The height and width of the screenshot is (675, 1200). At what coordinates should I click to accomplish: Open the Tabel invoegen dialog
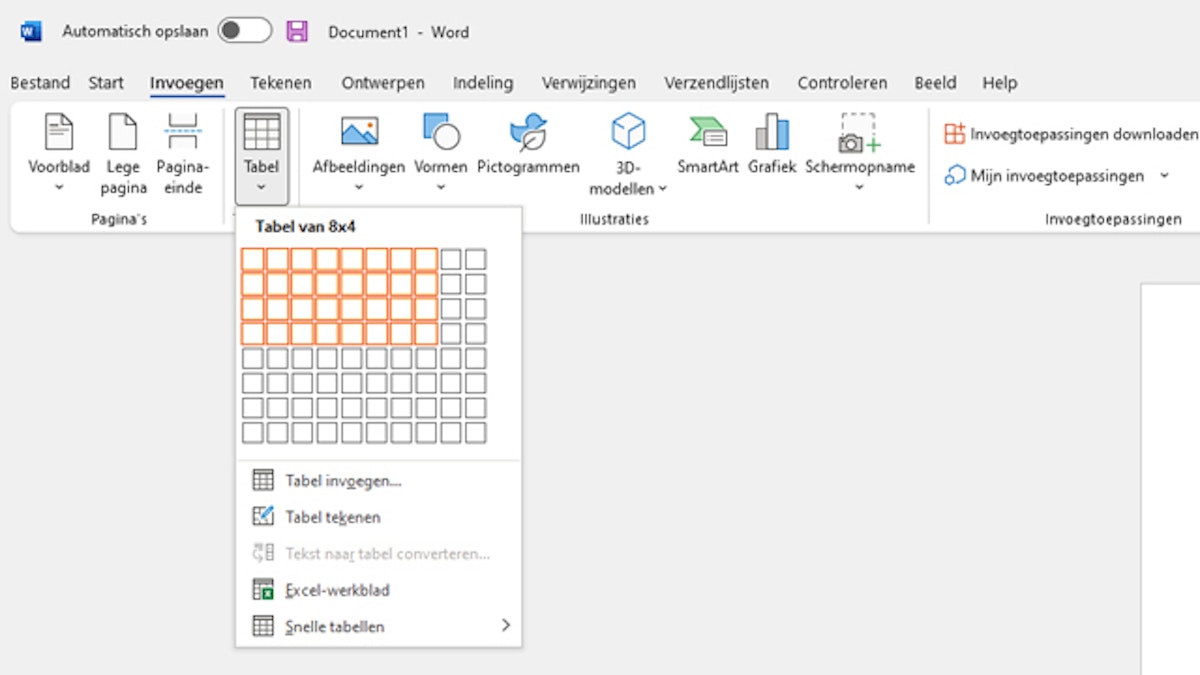(340, 479)
